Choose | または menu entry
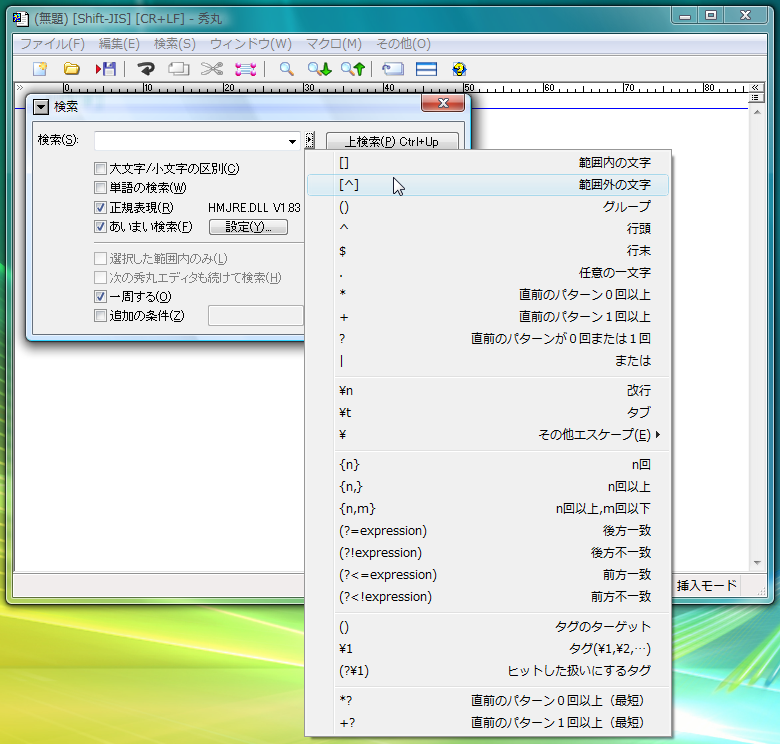Screen dimensions: 780x744 [488, 361]
